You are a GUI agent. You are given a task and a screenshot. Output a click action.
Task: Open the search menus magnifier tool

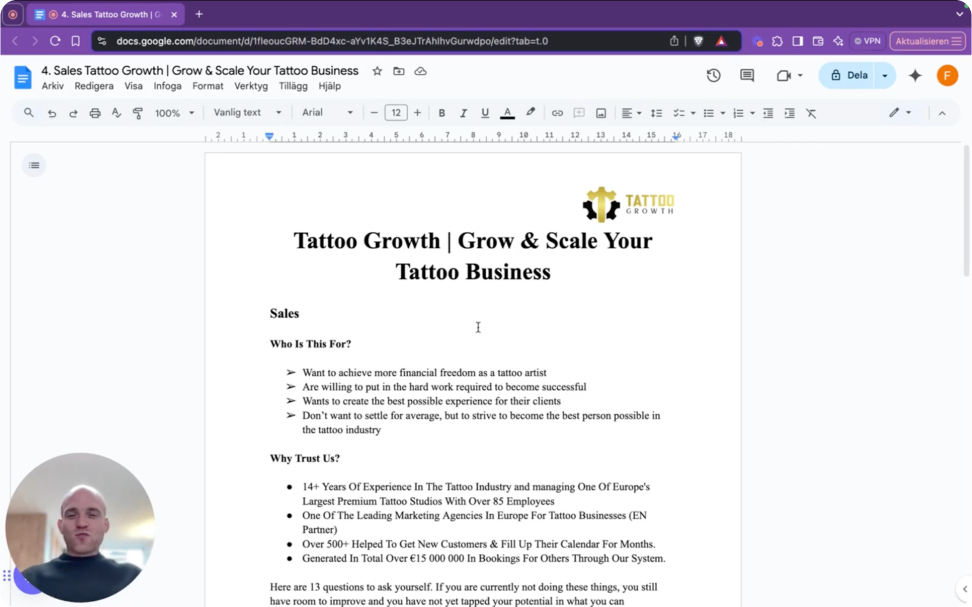click(29, 113)
